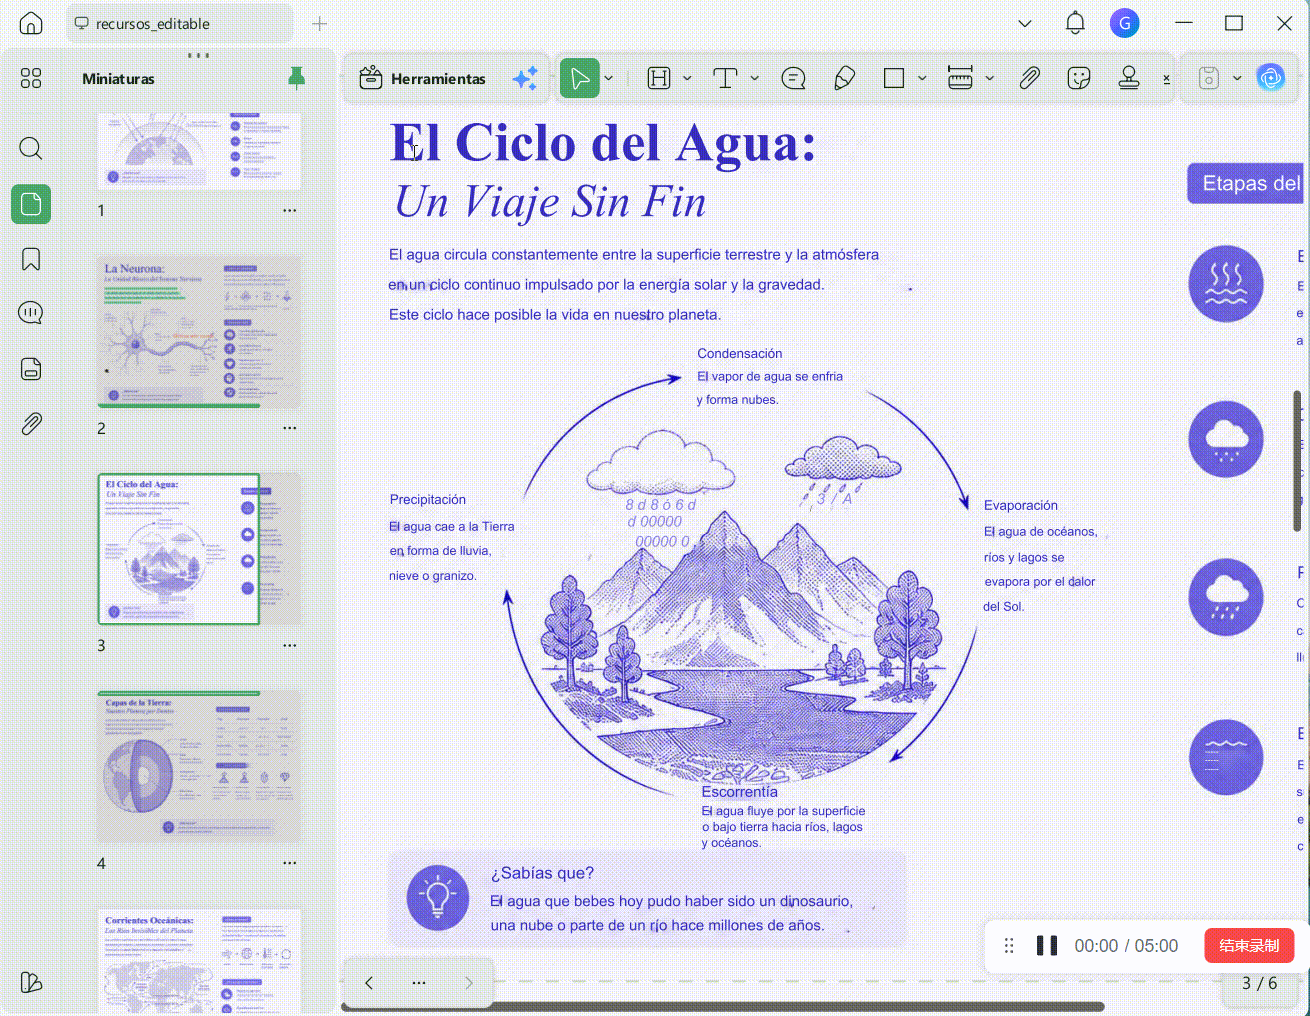The height and width of the screenshot is (1016, 1310).
Task: Expand the shape tool dropdown
Action: coord(922,78)
